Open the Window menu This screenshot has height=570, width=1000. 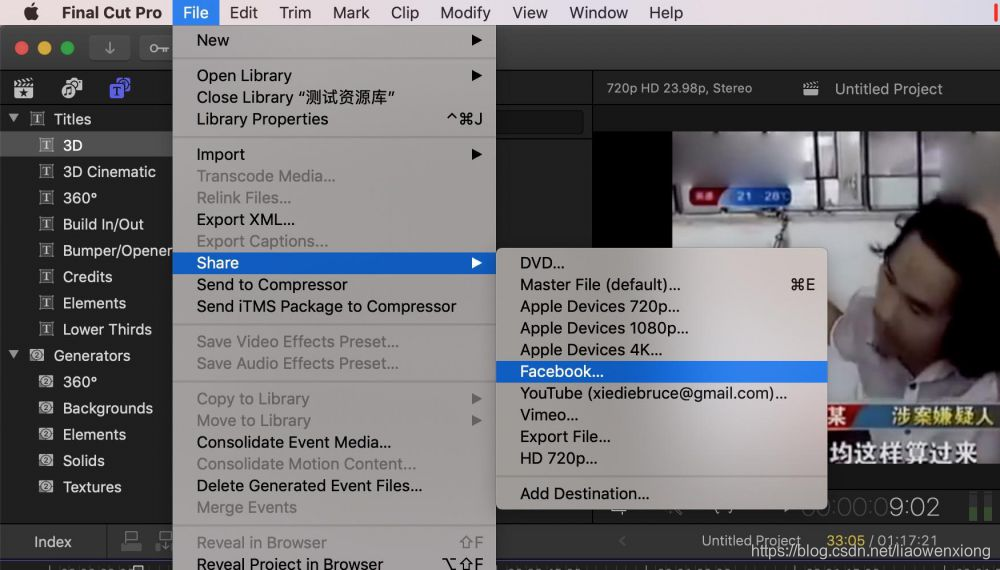[x=598, y=13]
